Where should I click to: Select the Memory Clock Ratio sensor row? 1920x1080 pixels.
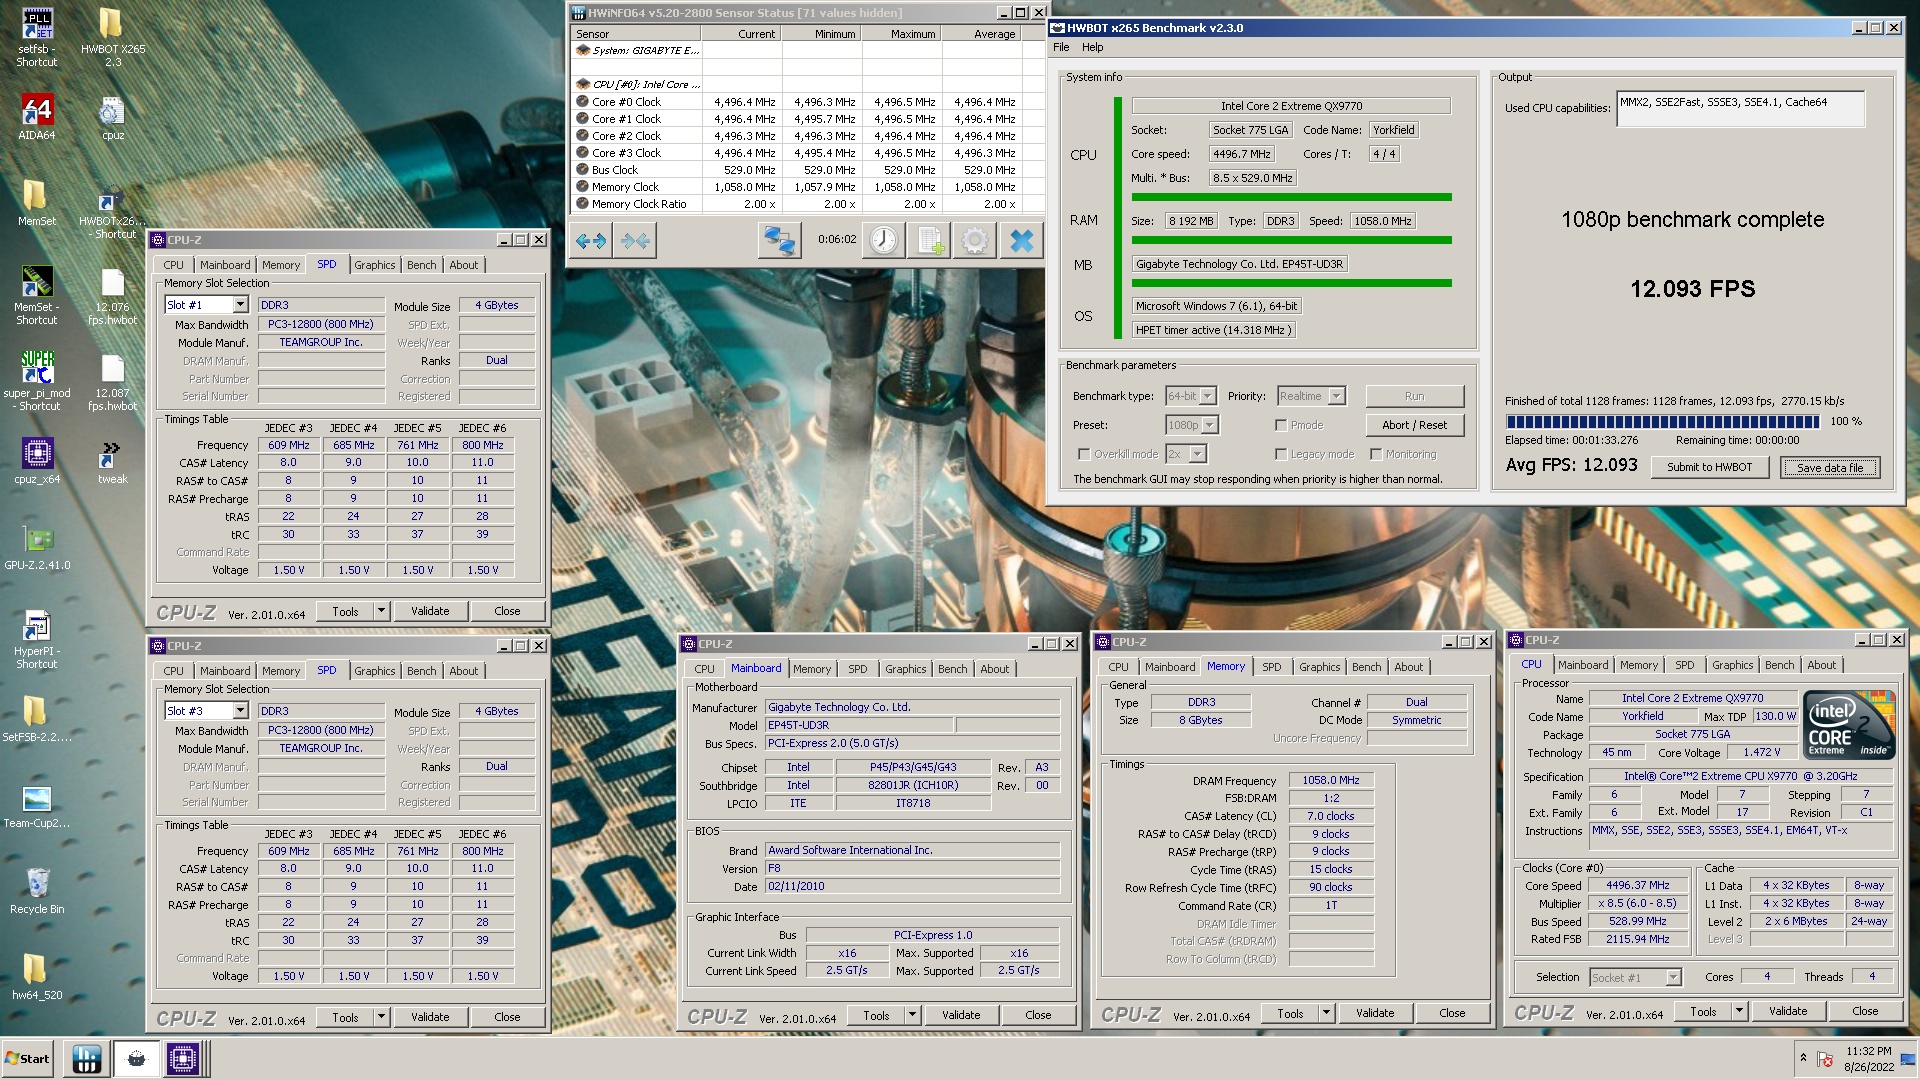coord(808,204)
